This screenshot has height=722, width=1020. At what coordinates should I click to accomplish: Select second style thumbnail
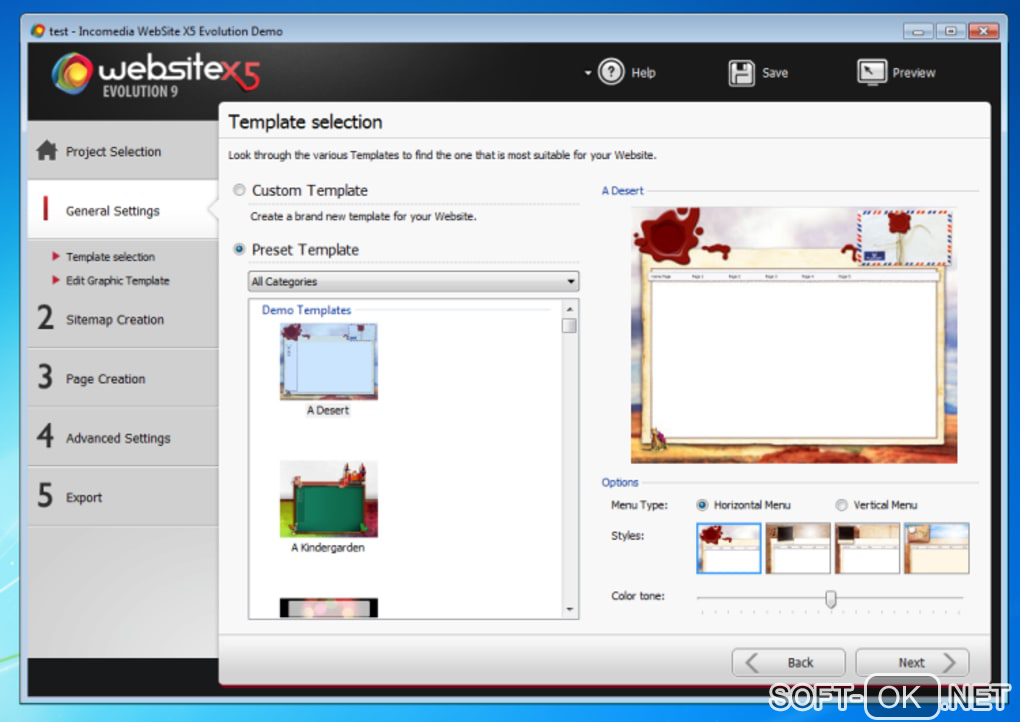pos(798,548)
